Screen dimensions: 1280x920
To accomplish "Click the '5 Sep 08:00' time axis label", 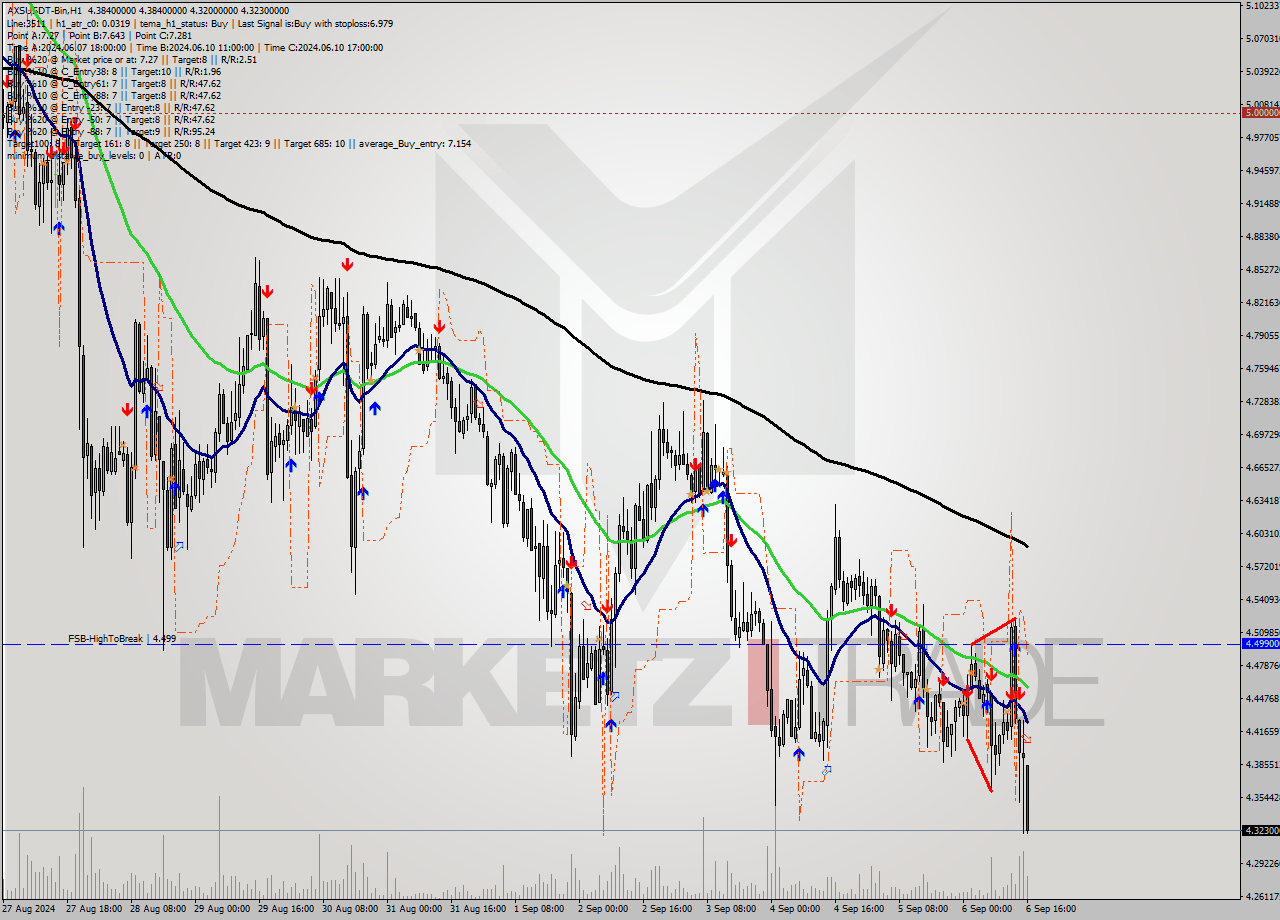I will coord(922,909).
